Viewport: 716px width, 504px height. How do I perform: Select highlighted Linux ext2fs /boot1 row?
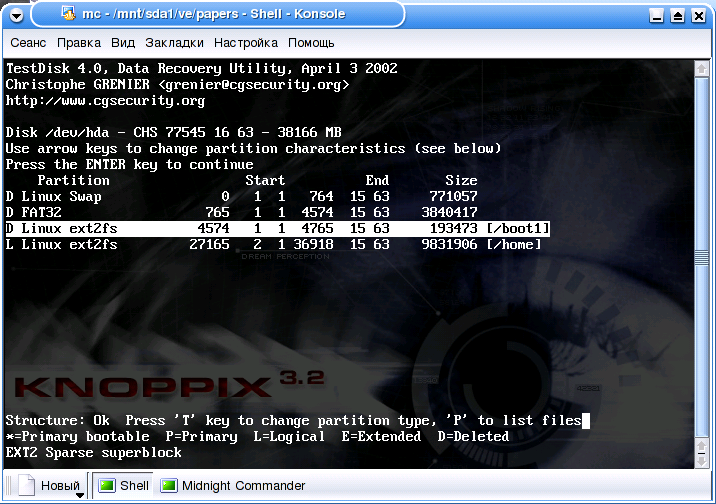(x=278, y=228)
